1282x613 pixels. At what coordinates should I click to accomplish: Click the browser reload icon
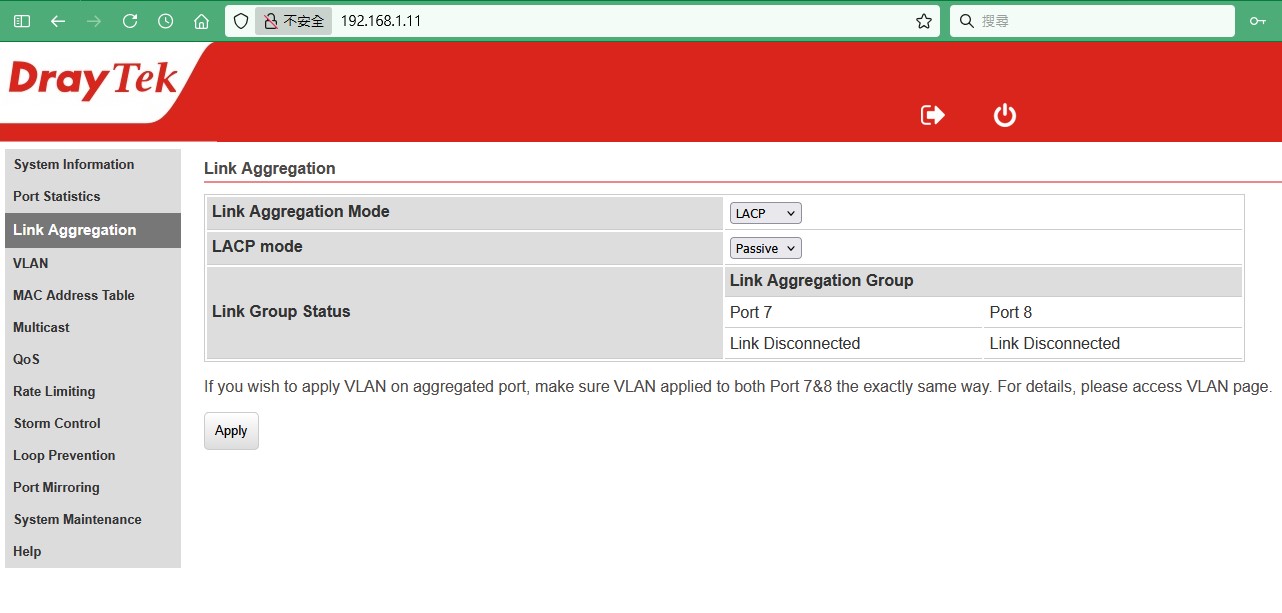click(130, 21)
